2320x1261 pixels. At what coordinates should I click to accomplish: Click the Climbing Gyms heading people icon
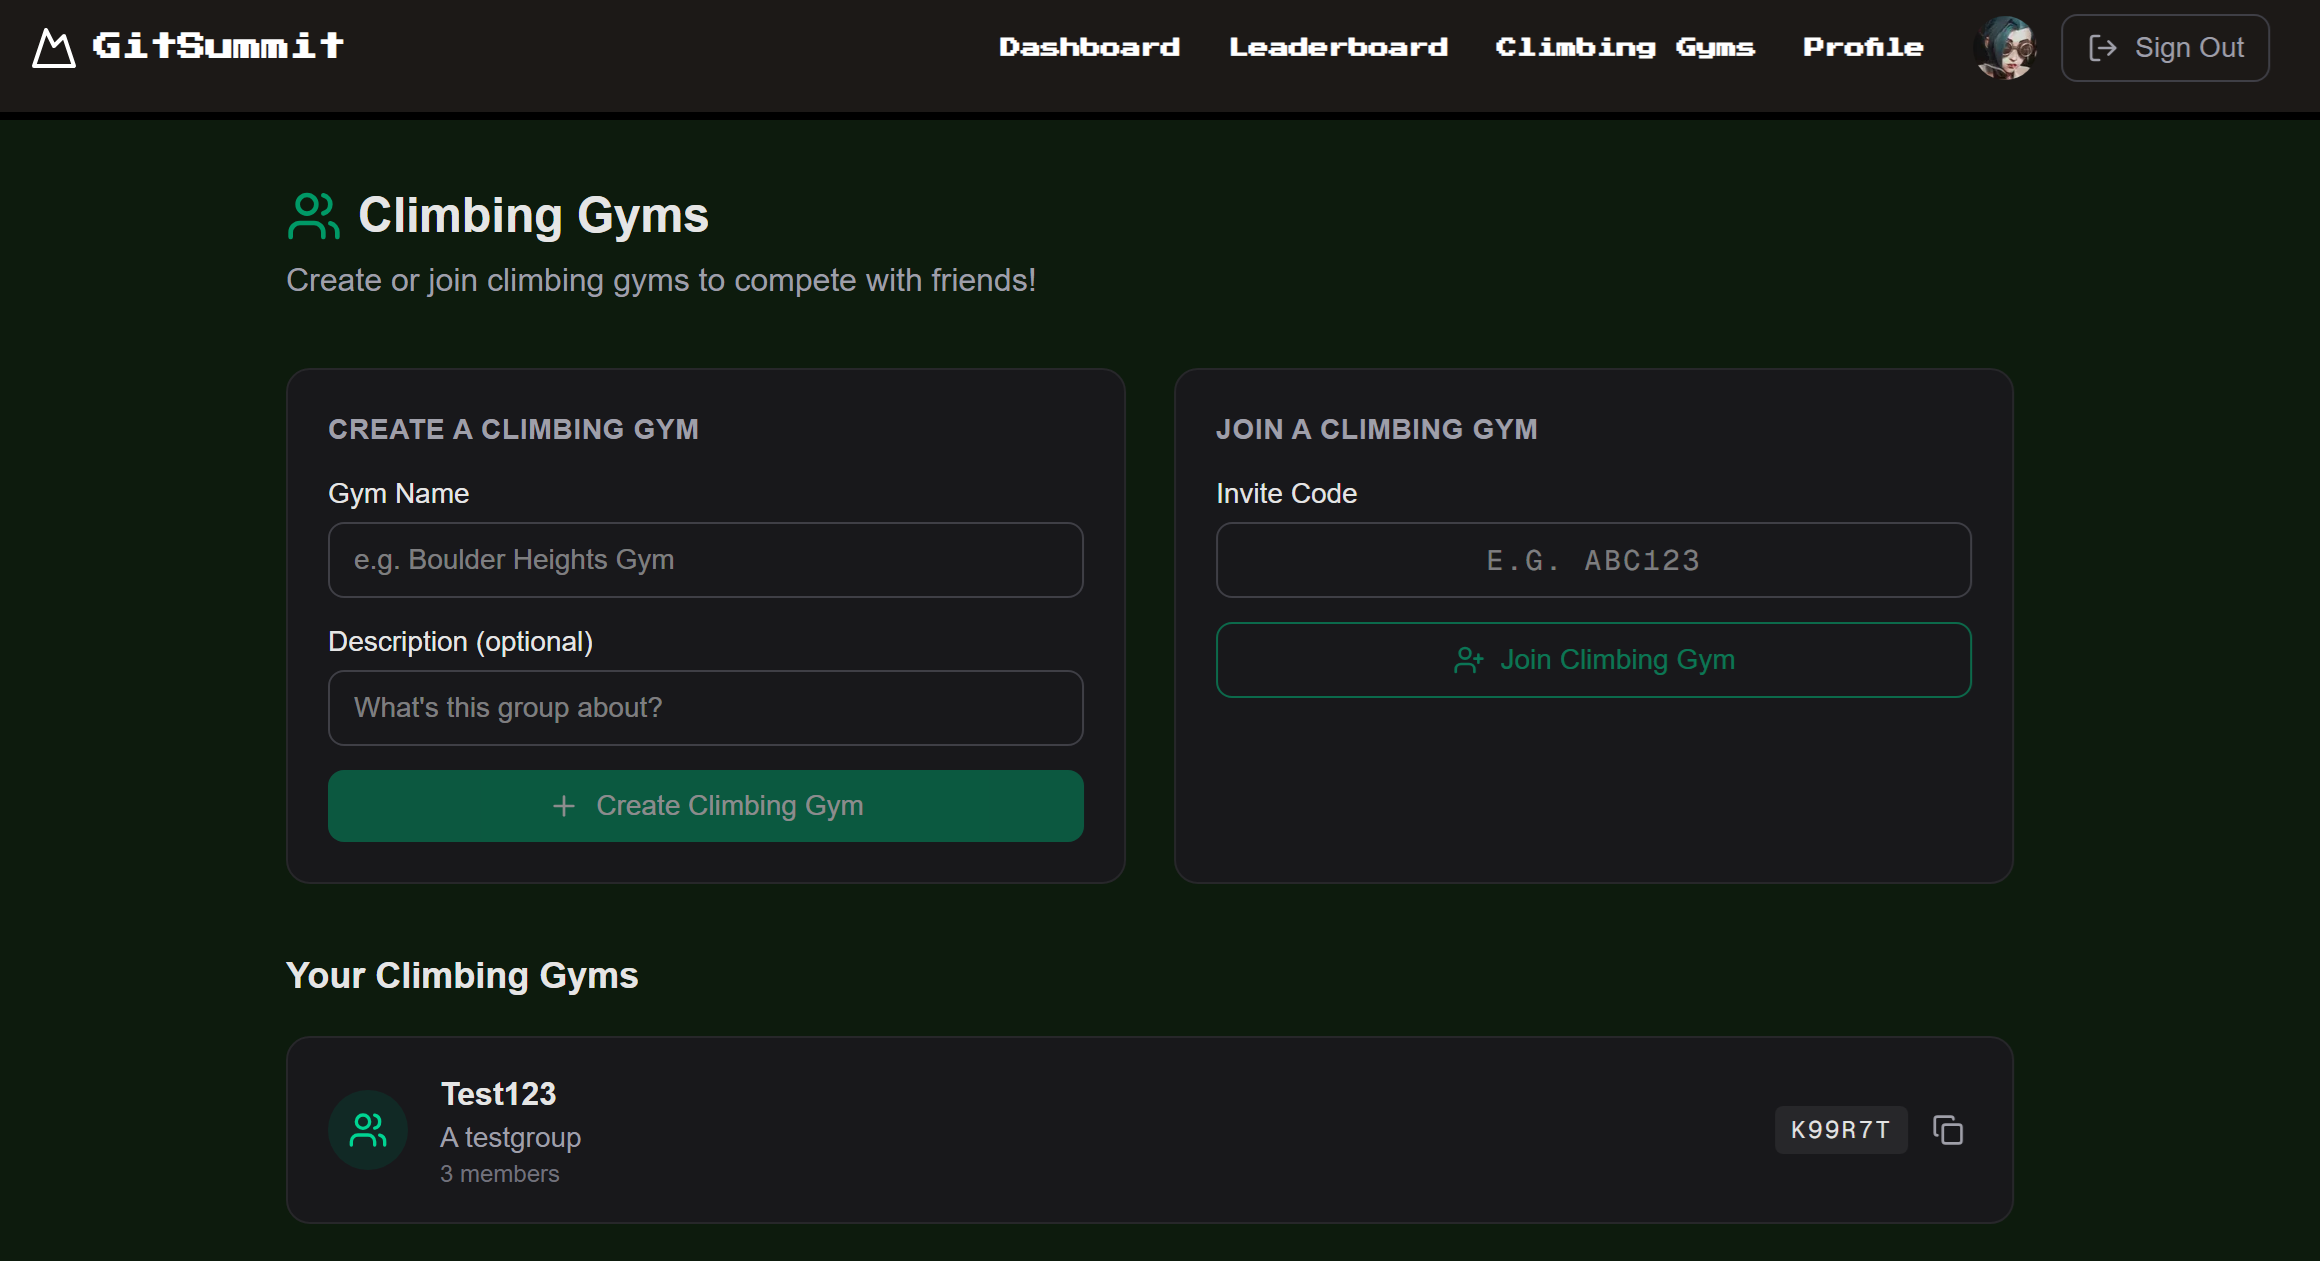pyautogui.click(x=313, y=216)
